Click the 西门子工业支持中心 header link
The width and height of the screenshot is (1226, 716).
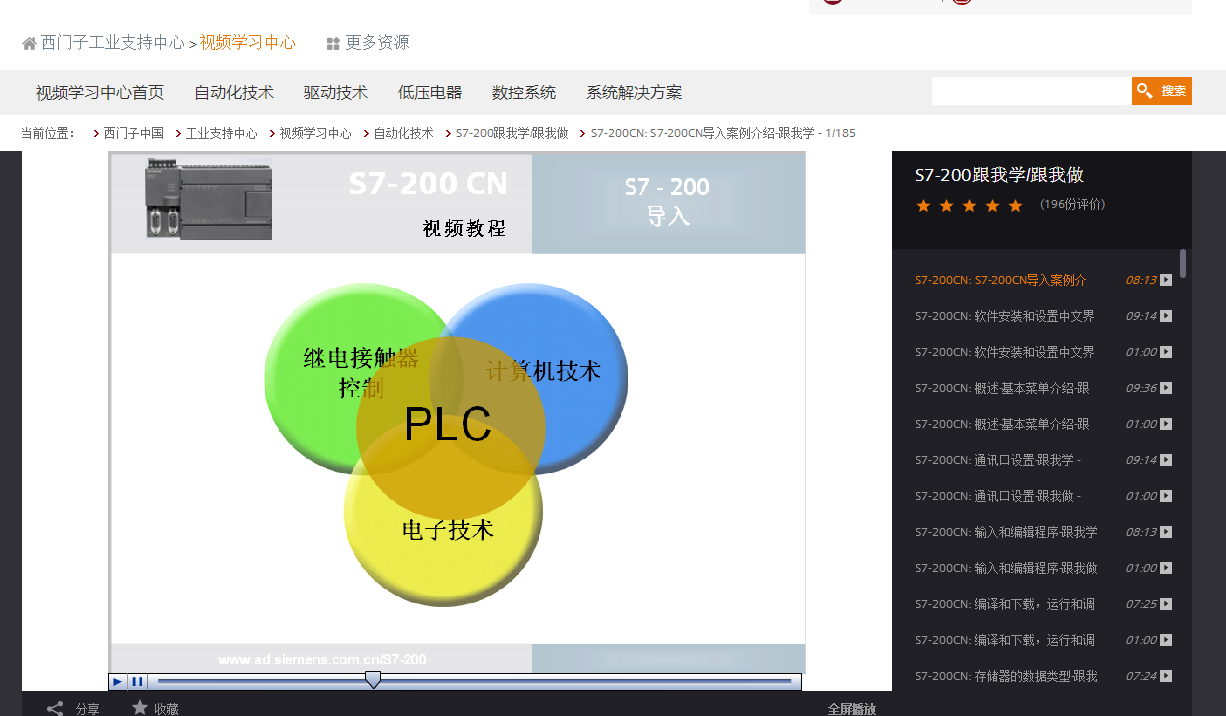coord(113,43)
